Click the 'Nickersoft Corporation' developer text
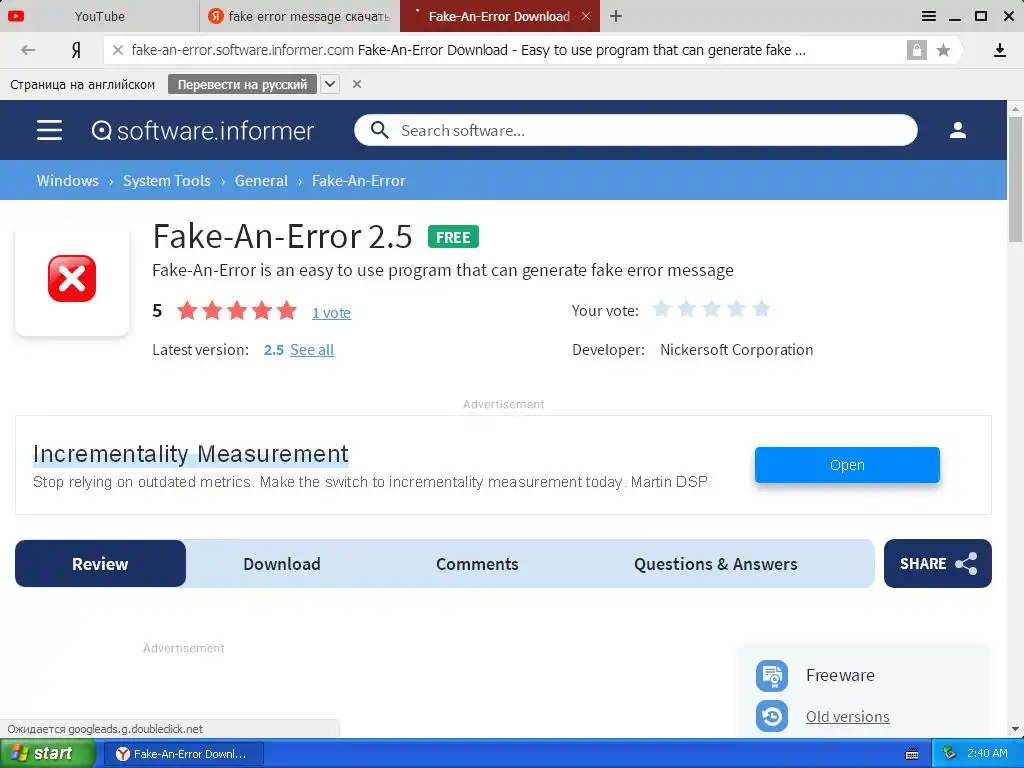The width and height of the screenshot is (1024, 768). pyautogui.click(x=736, y=350)
